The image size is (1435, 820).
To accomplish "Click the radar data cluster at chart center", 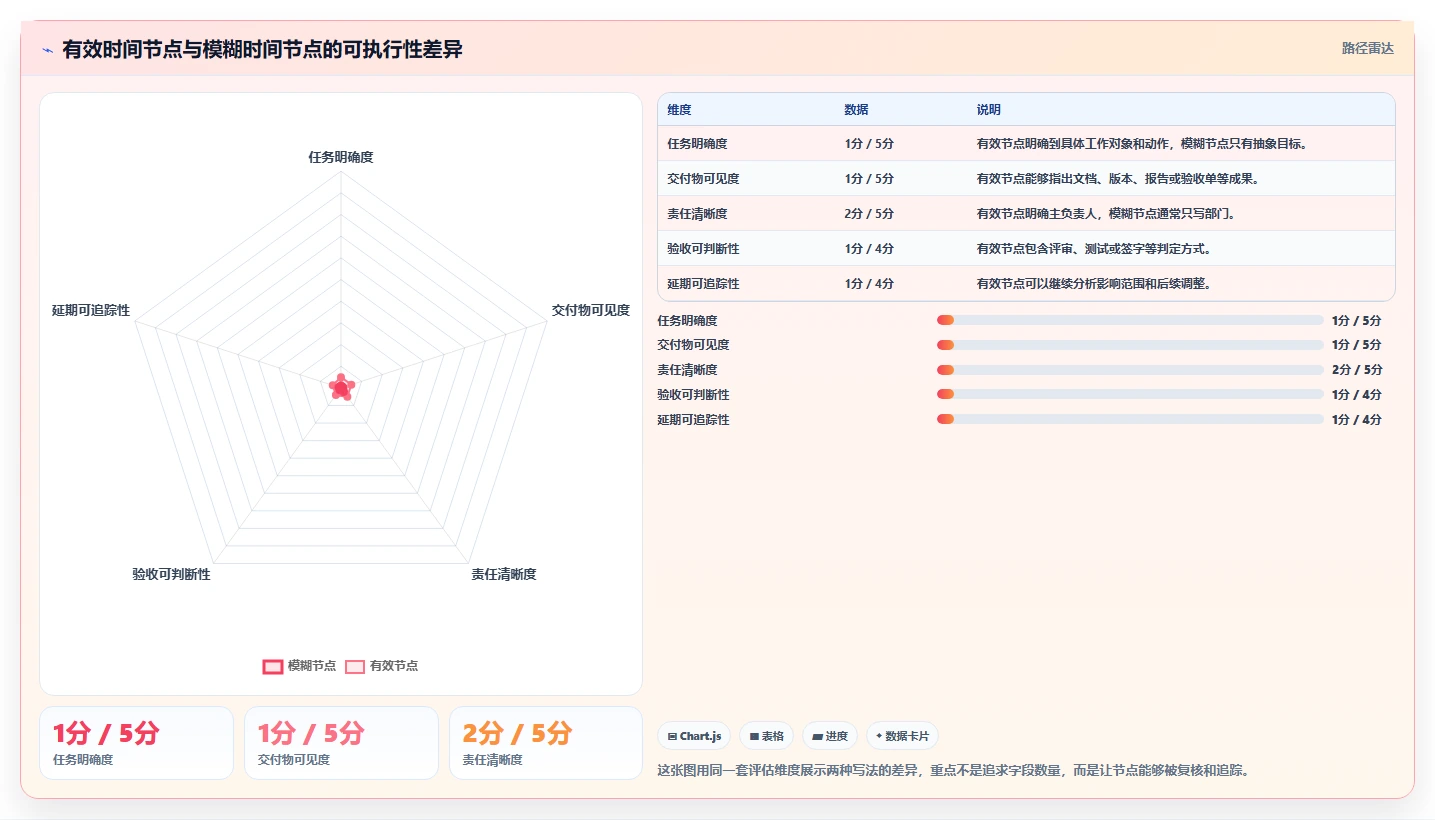I will [341, 388].
